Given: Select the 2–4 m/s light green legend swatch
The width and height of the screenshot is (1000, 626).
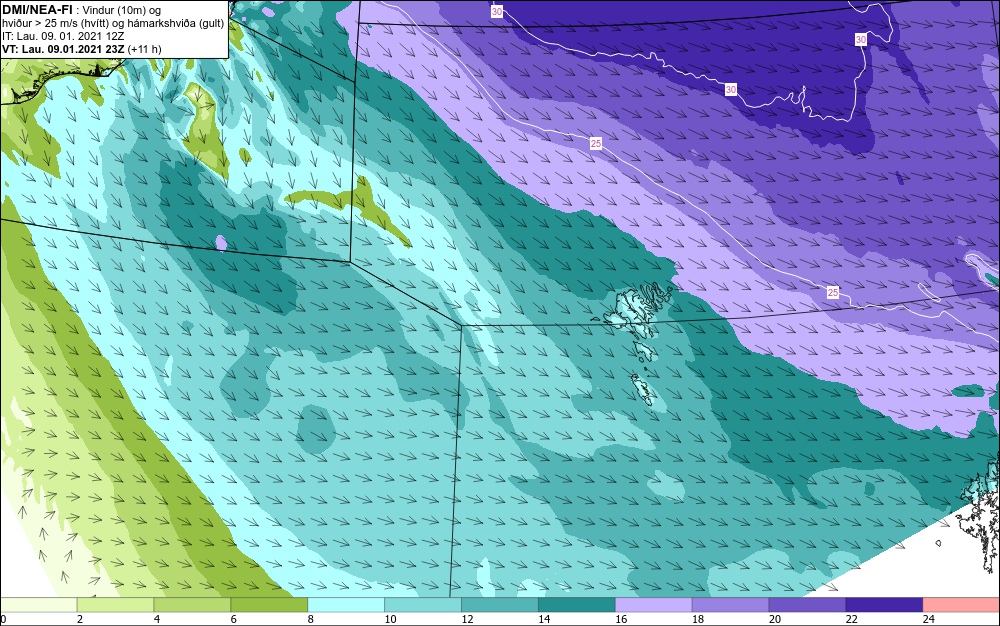Looking at the screenshot, I should pyautogui.click(x=115, y=605).
